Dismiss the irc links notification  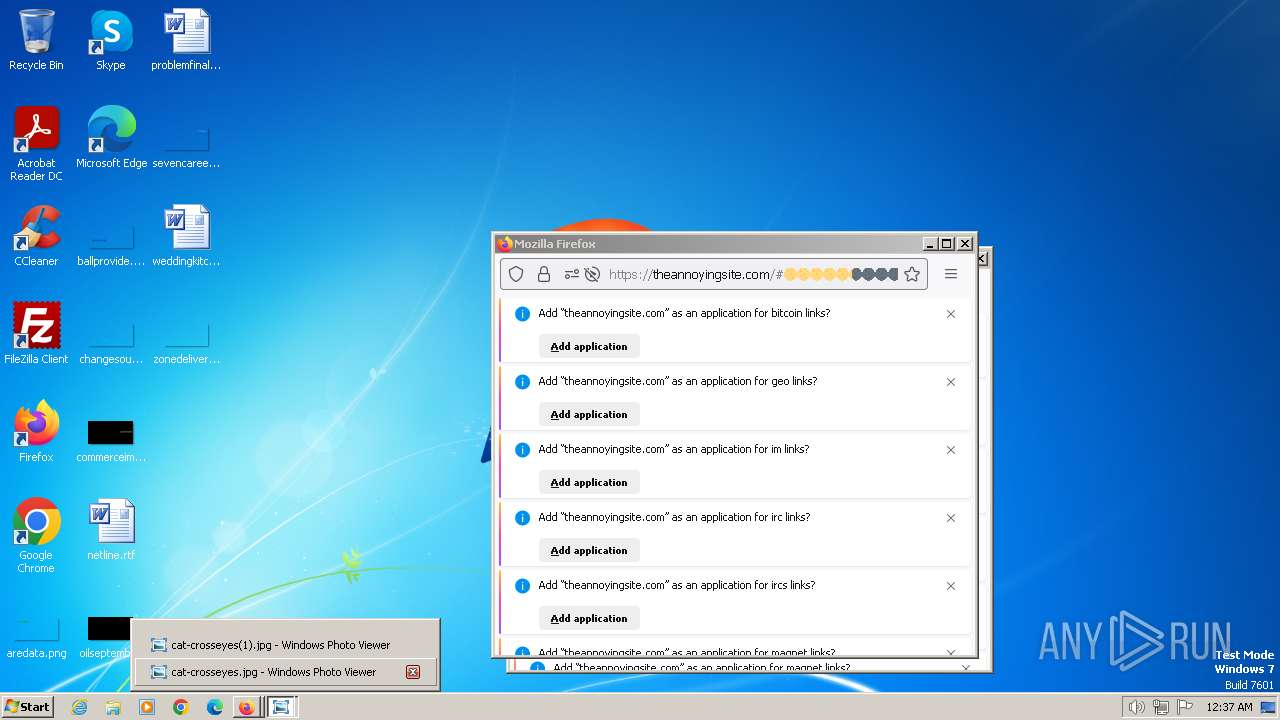(x=951, y=518)
